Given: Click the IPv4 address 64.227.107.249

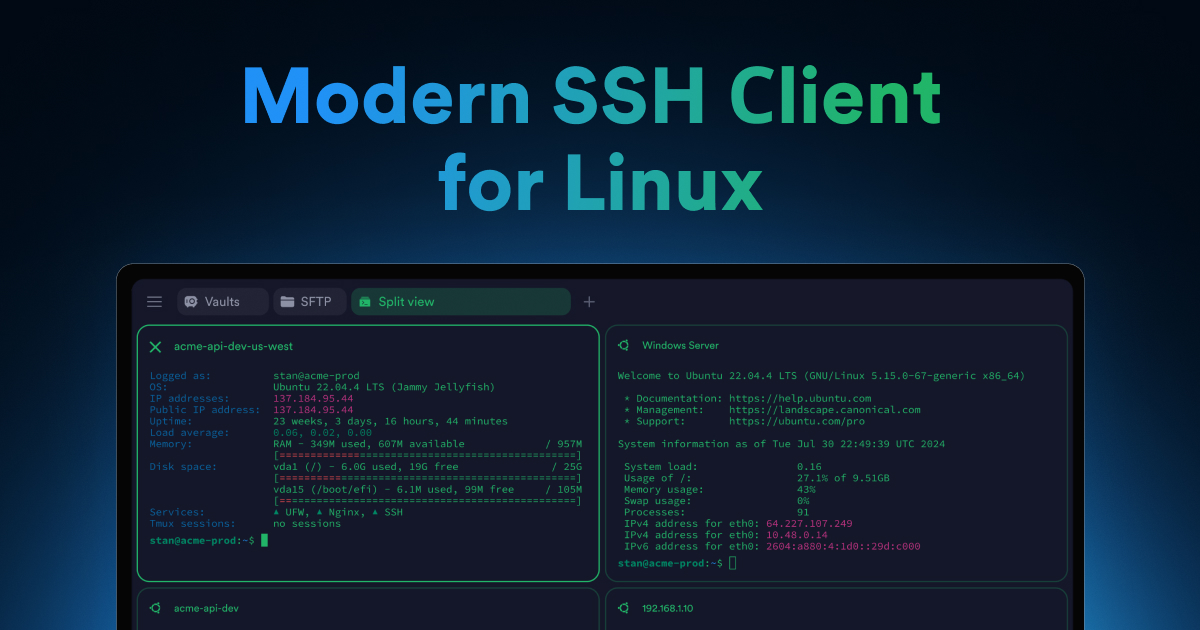Looking at the screenshot, I should click(809, 523).
